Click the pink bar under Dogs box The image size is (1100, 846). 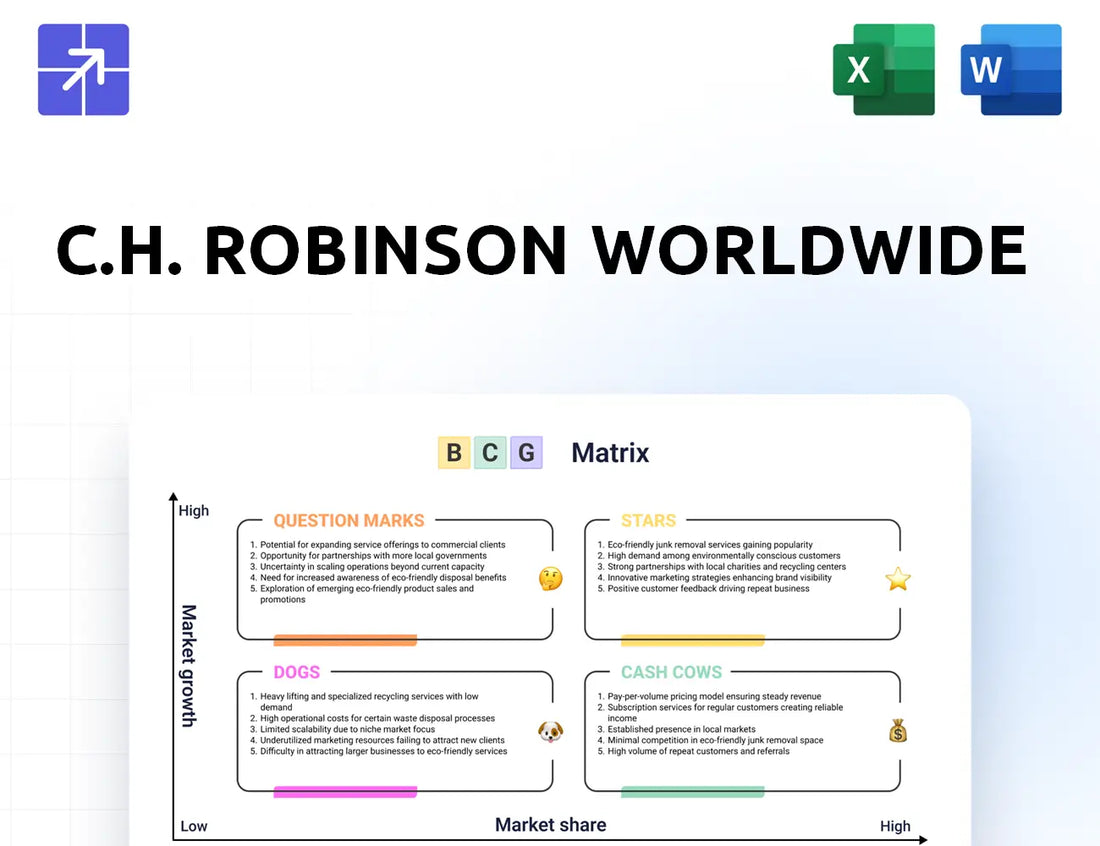pos(345,792)
